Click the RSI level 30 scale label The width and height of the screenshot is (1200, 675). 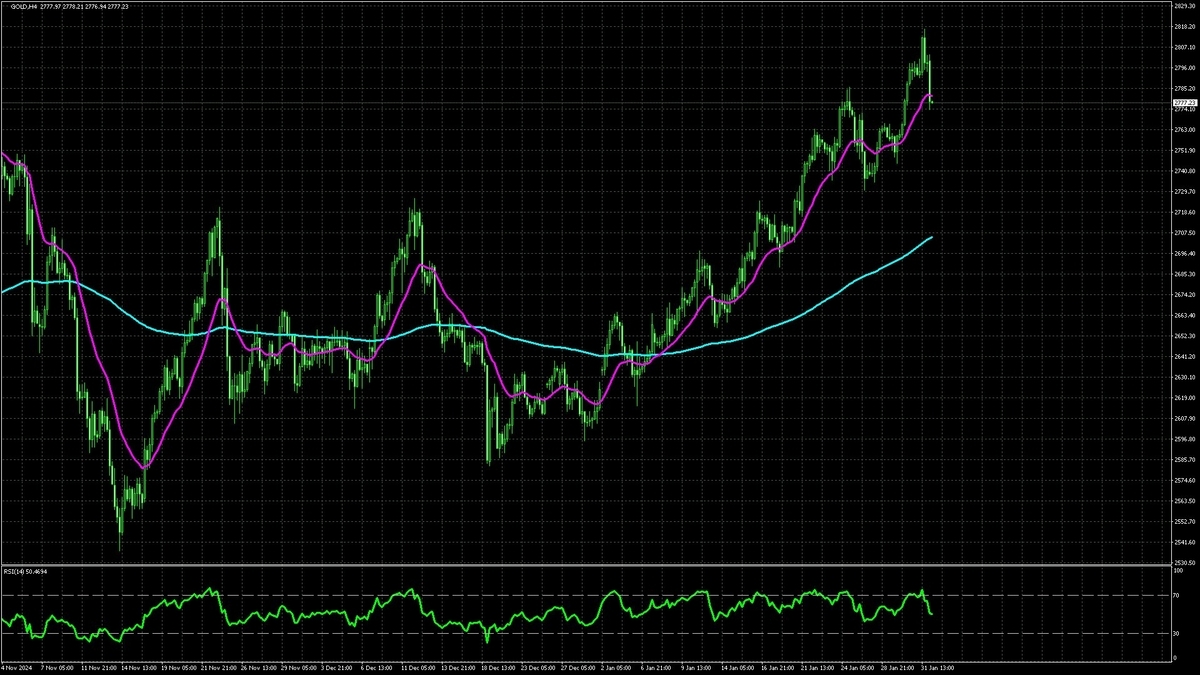pos(1176,633)
